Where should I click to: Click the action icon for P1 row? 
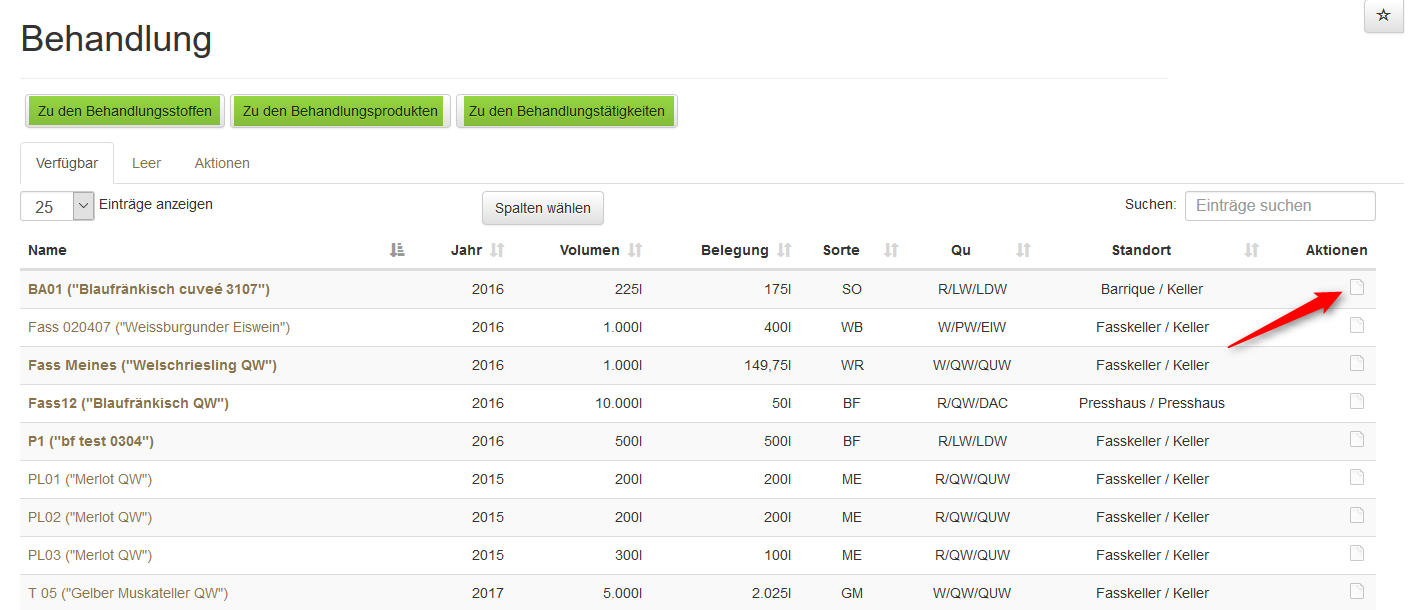[x=1357, y=440]
